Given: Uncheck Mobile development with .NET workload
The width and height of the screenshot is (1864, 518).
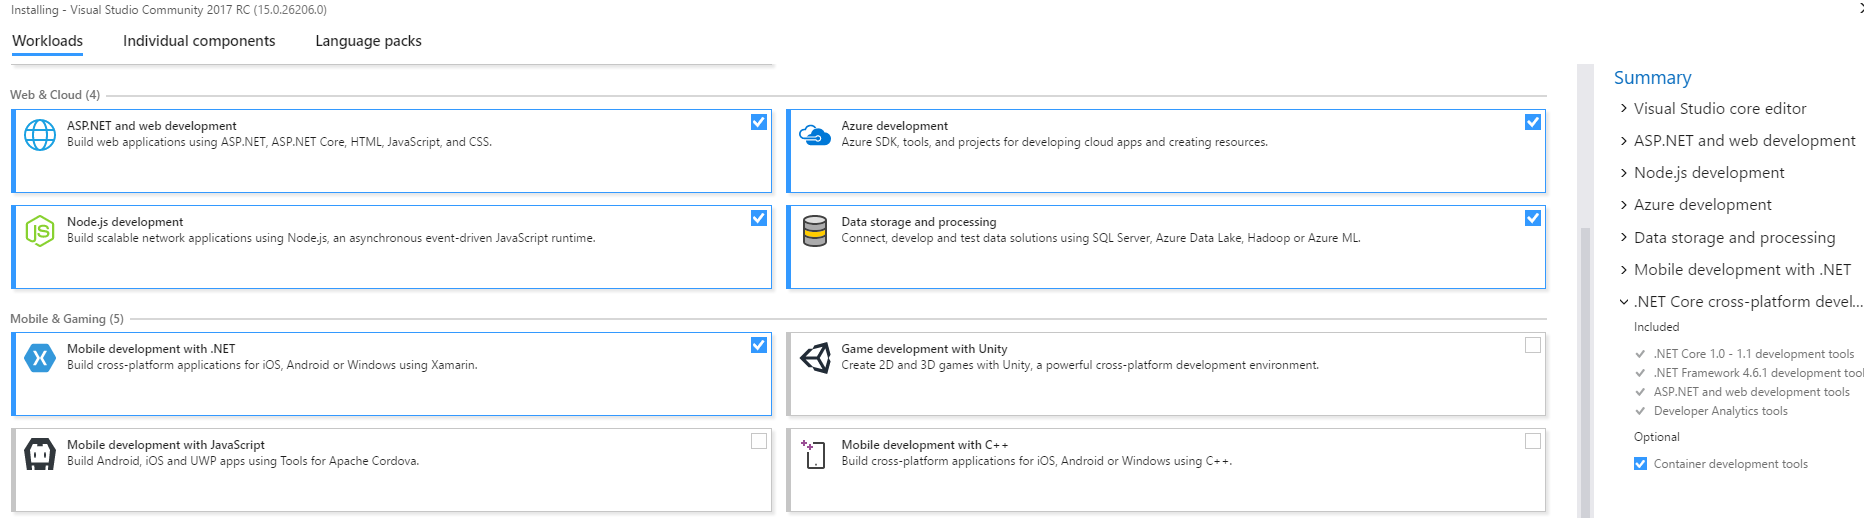Looking at the screenshot, I should pyautogui.click(x=759, y=345).
